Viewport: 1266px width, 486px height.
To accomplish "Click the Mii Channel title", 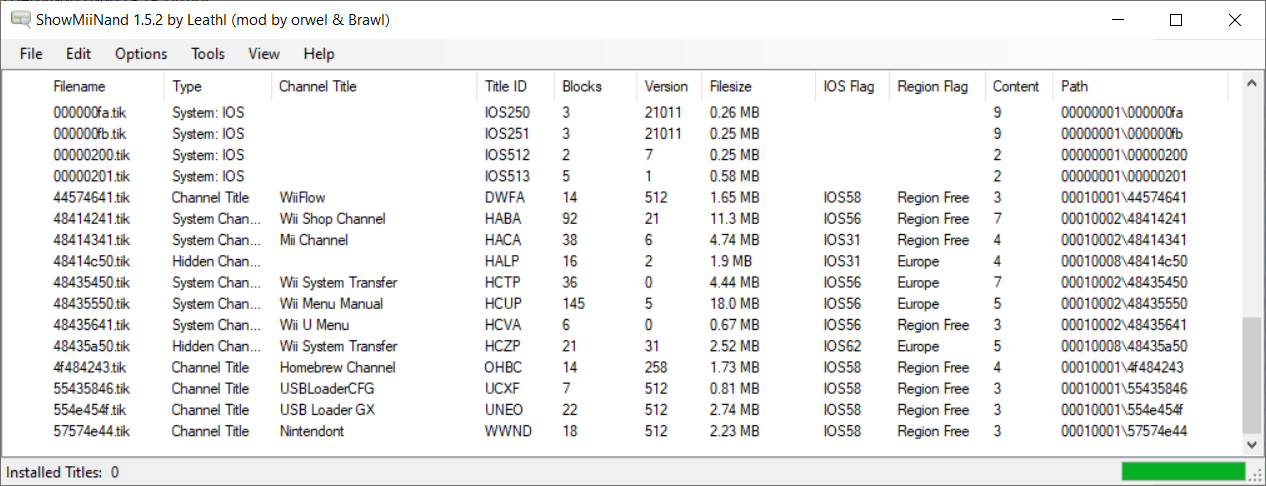I will coord(314,240).
